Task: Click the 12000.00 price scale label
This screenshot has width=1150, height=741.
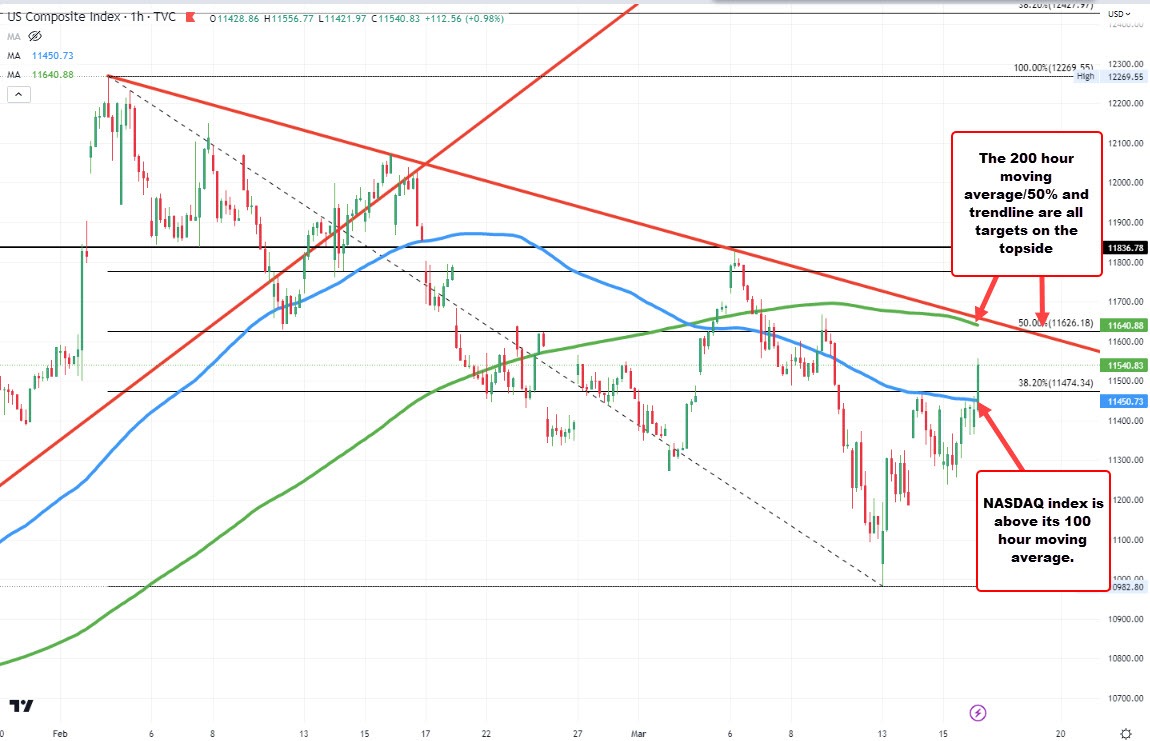Action: click(1126, 183)
